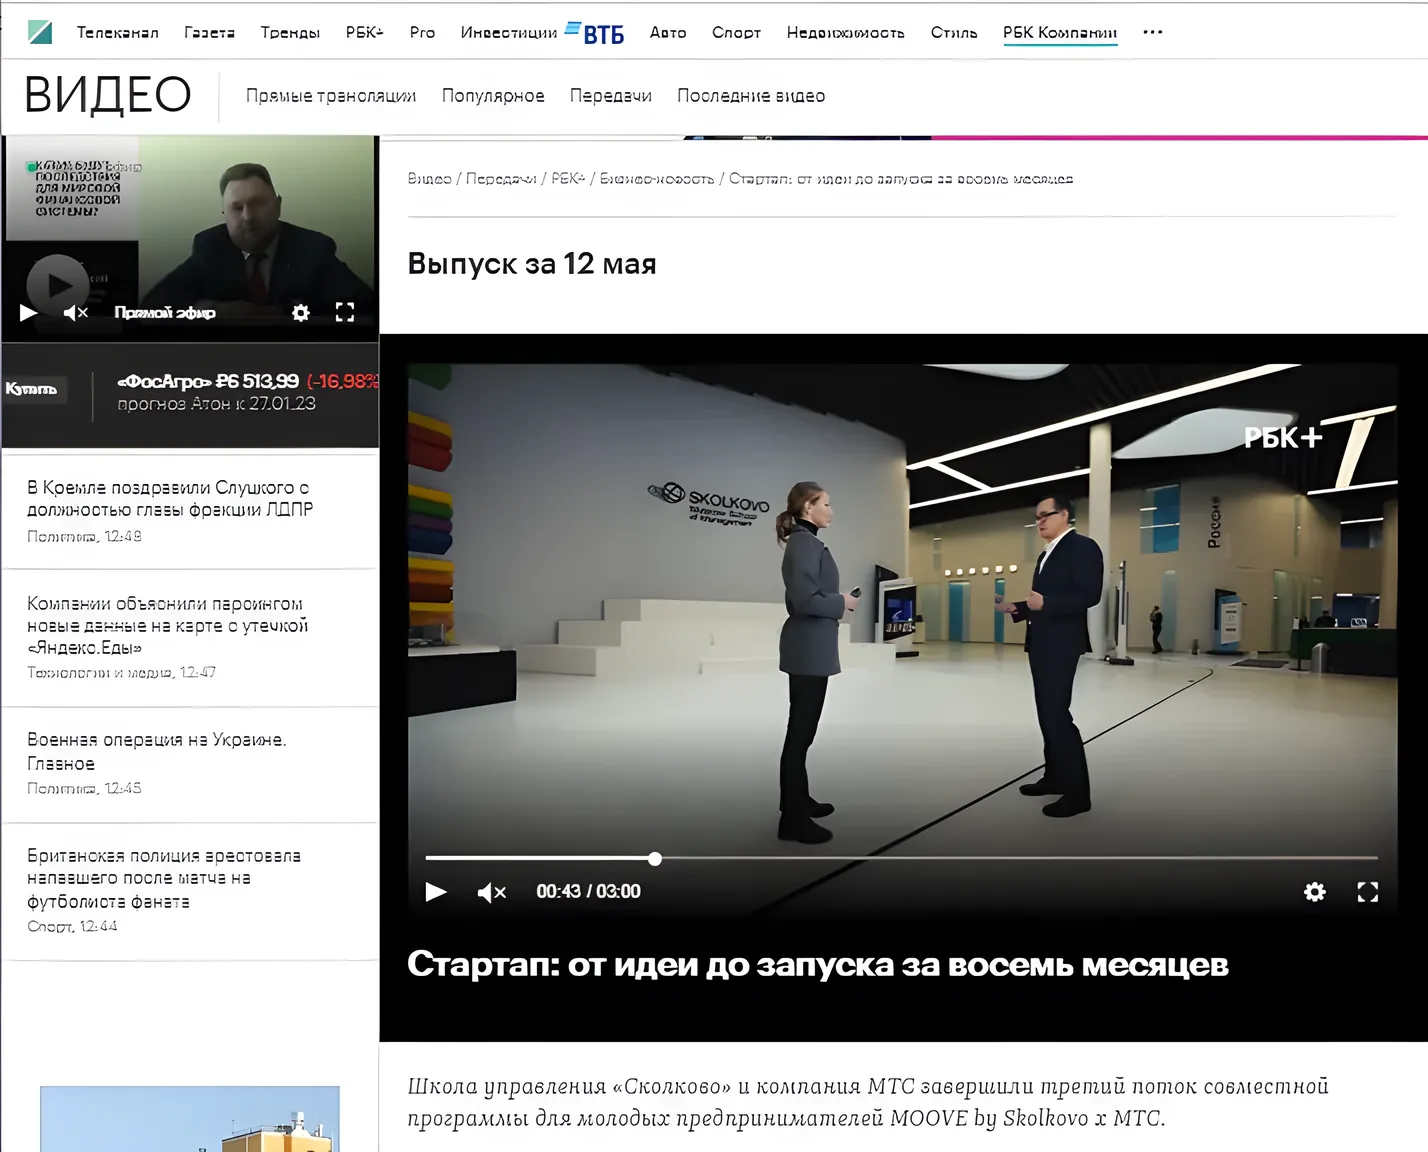
Task: Open the Газета section
Action: 210,32
